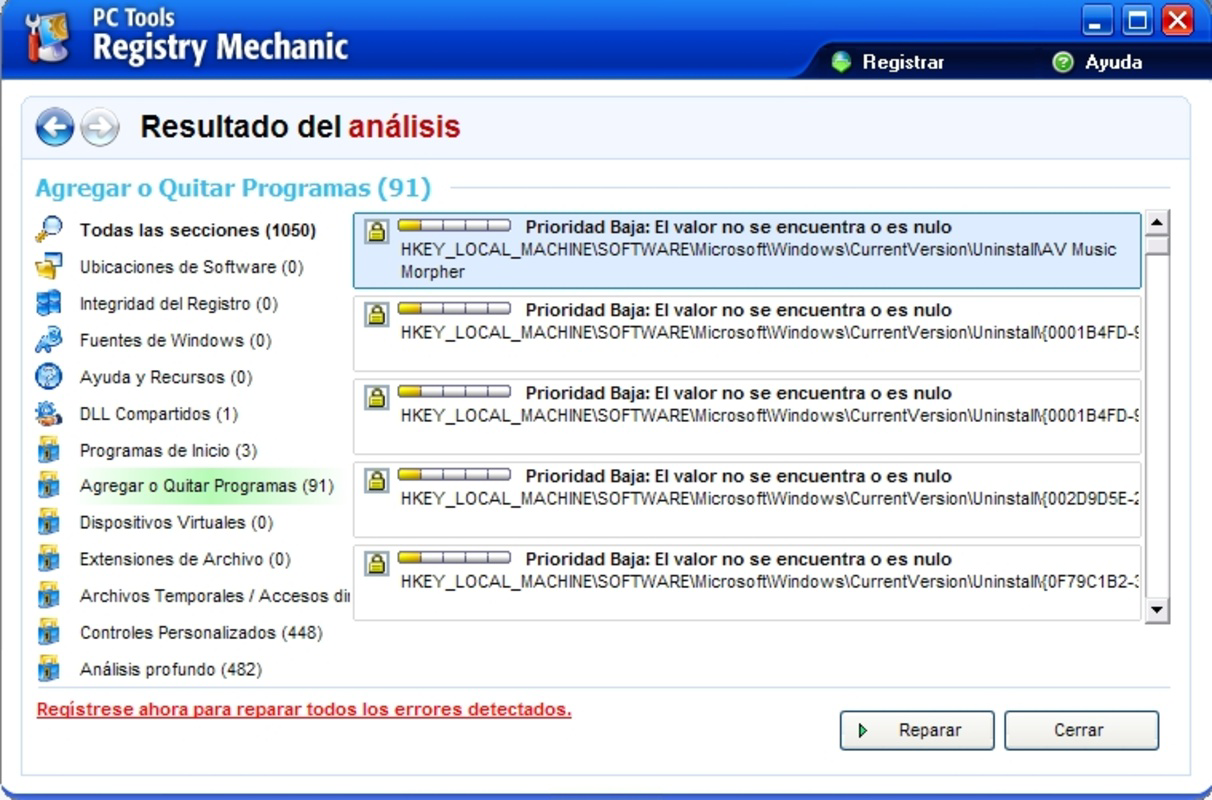Select the Uninstall\{0F79C1B2 registry entry
Image resolution: width=1212 pixels, height=800 pixels.
pos(747,582)
